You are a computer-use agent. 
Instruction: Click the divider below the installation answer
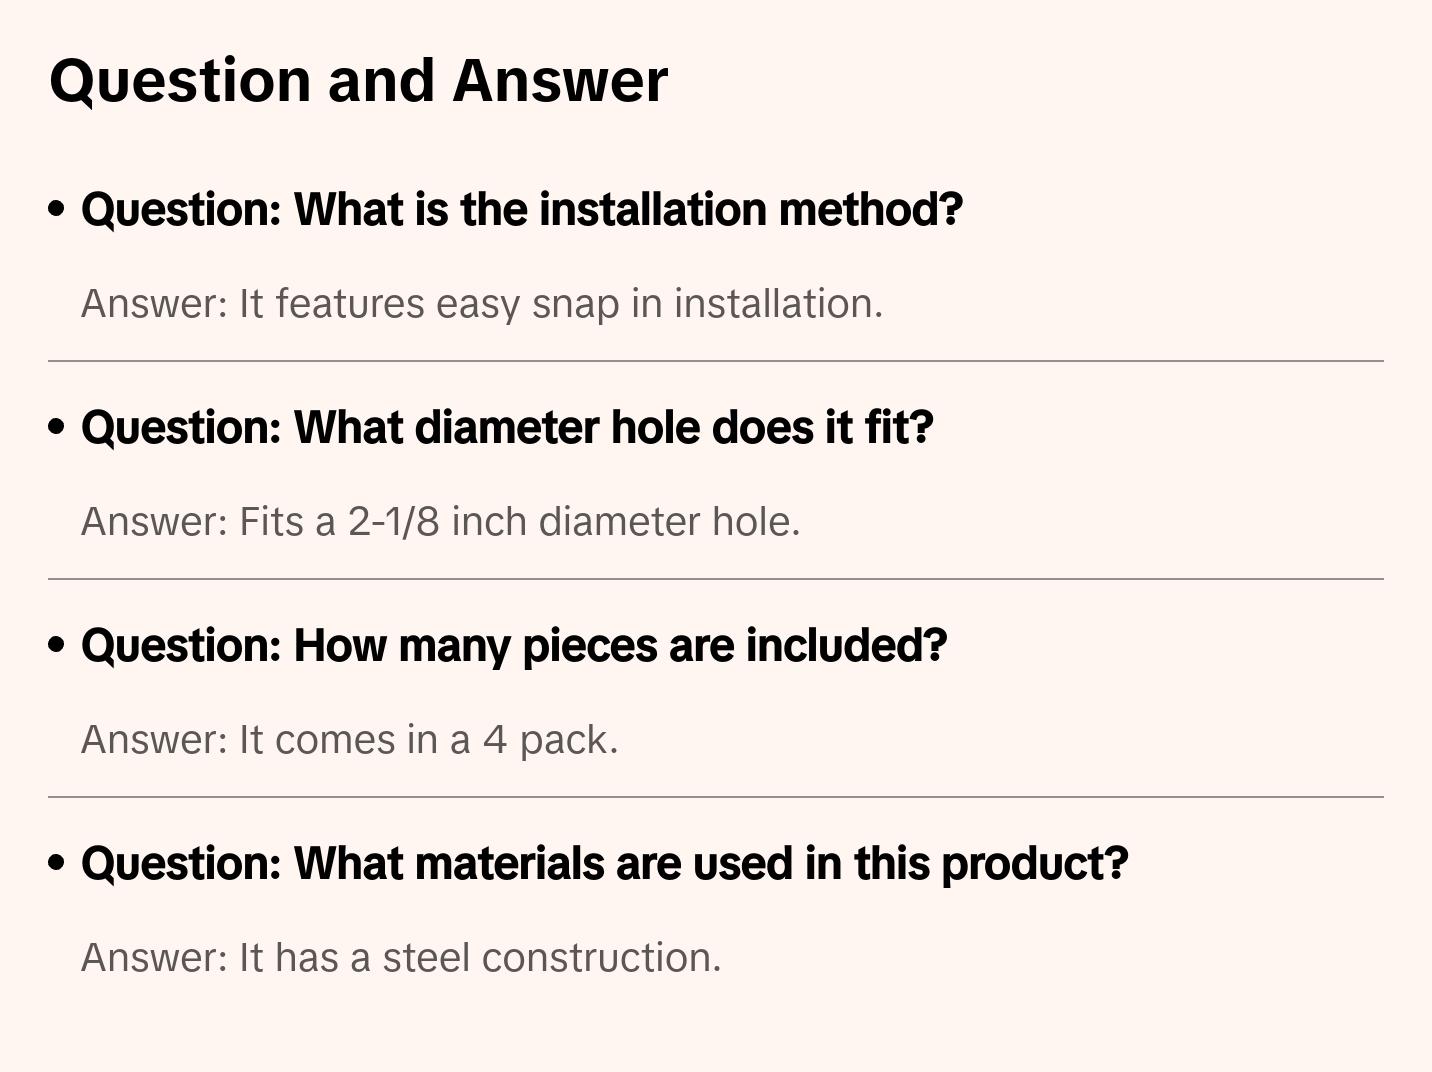coord(715,361)
